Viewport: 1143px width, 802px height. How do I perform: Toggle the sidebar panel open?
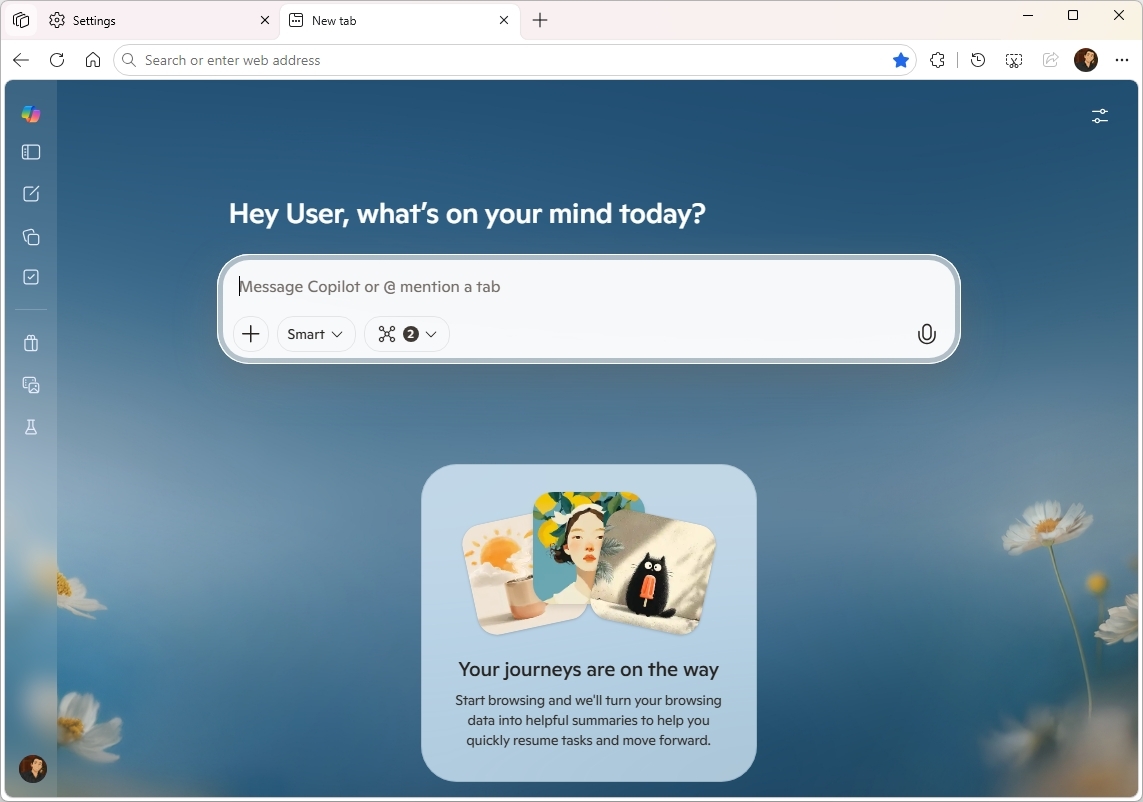(x=30, y=152)
